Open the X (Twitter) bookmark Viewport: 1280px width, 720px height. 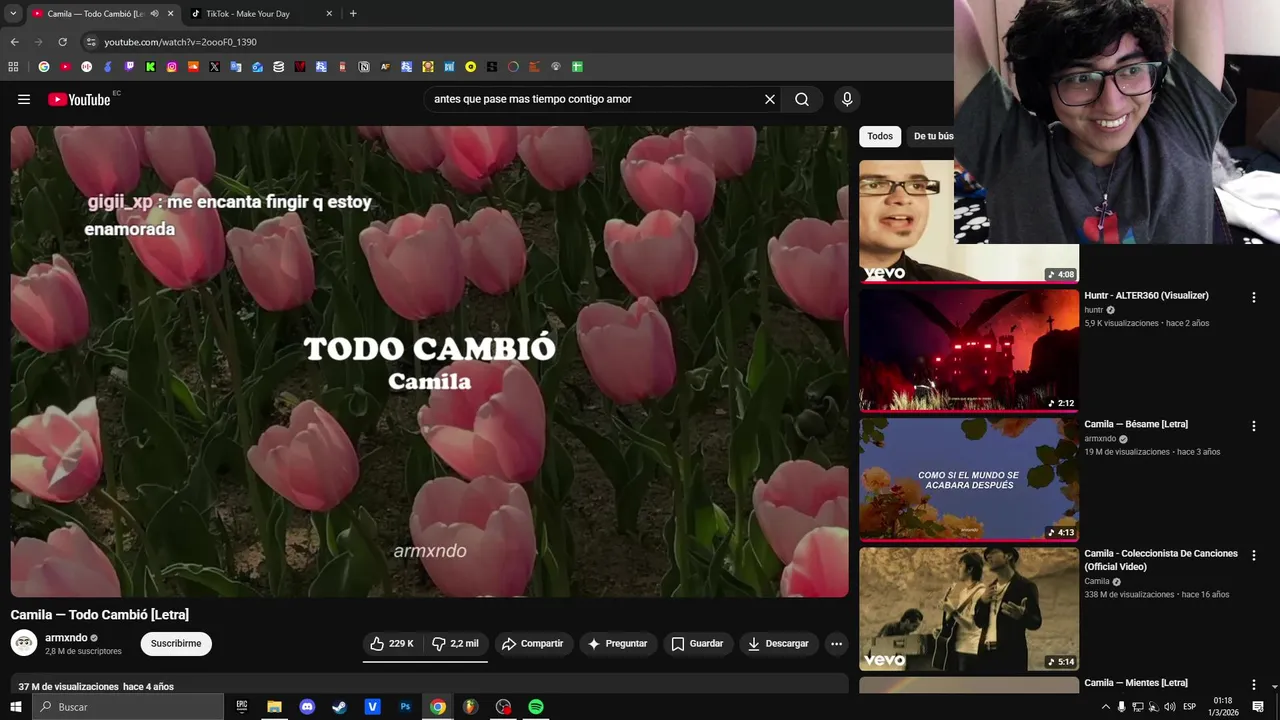click(x=214, y=67)
